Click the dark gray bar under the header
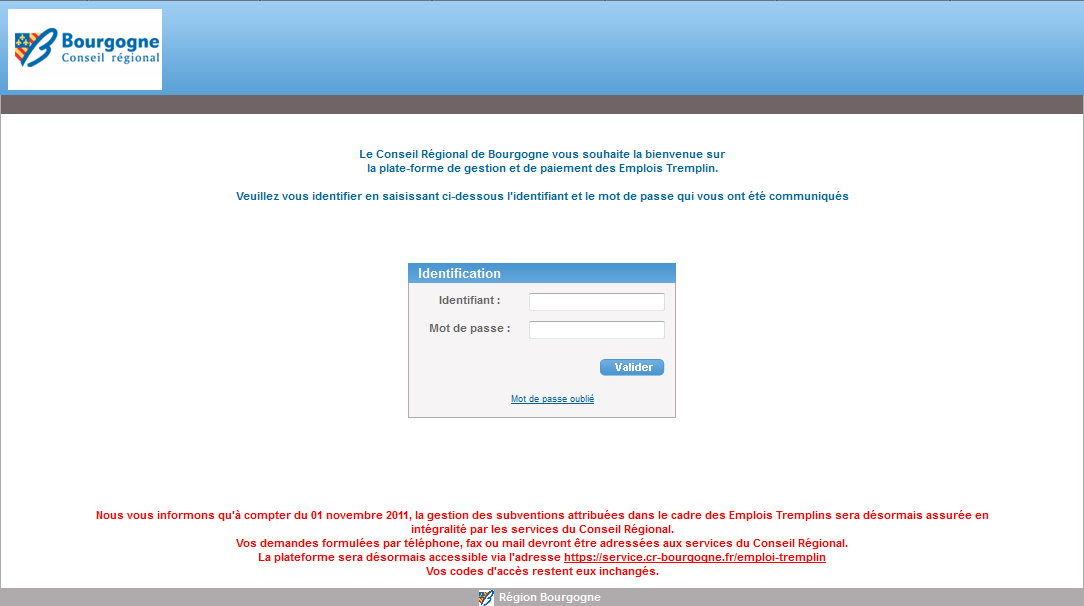The height and width of the screenshot is (606, 1084). pyautogui.click(x=541, y=105)
